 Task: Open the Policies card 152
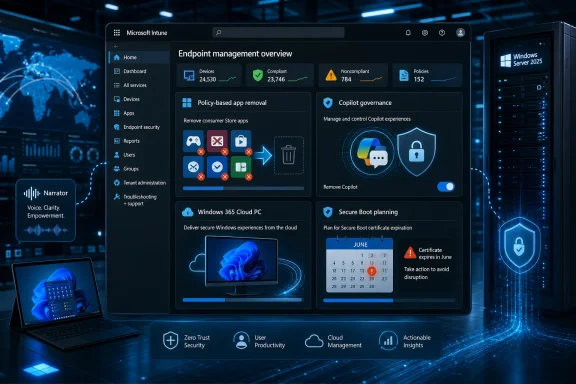click(x=428, y=75)
